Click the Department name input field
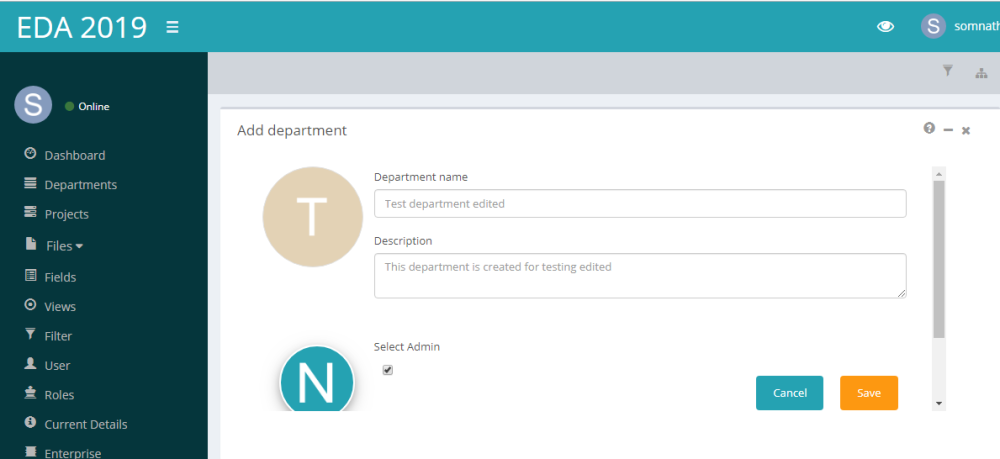1000x459 pixels. pyautogui.click(x=640, y=204)
